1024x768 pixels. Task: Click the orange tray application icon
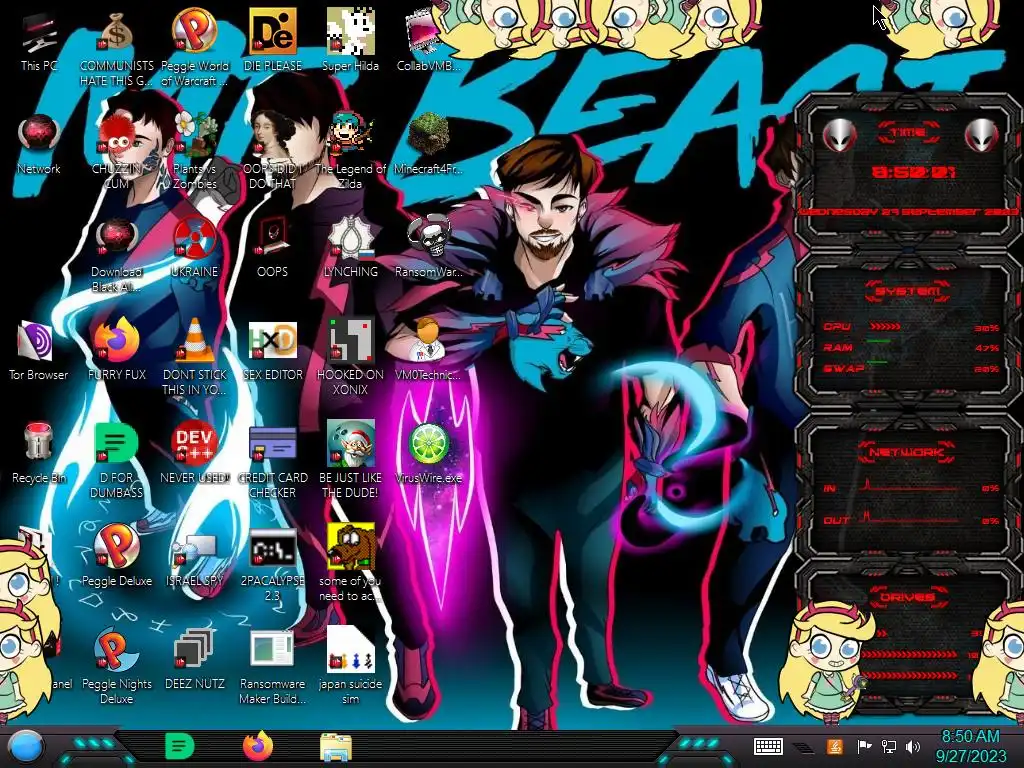(x=835, y=746)
